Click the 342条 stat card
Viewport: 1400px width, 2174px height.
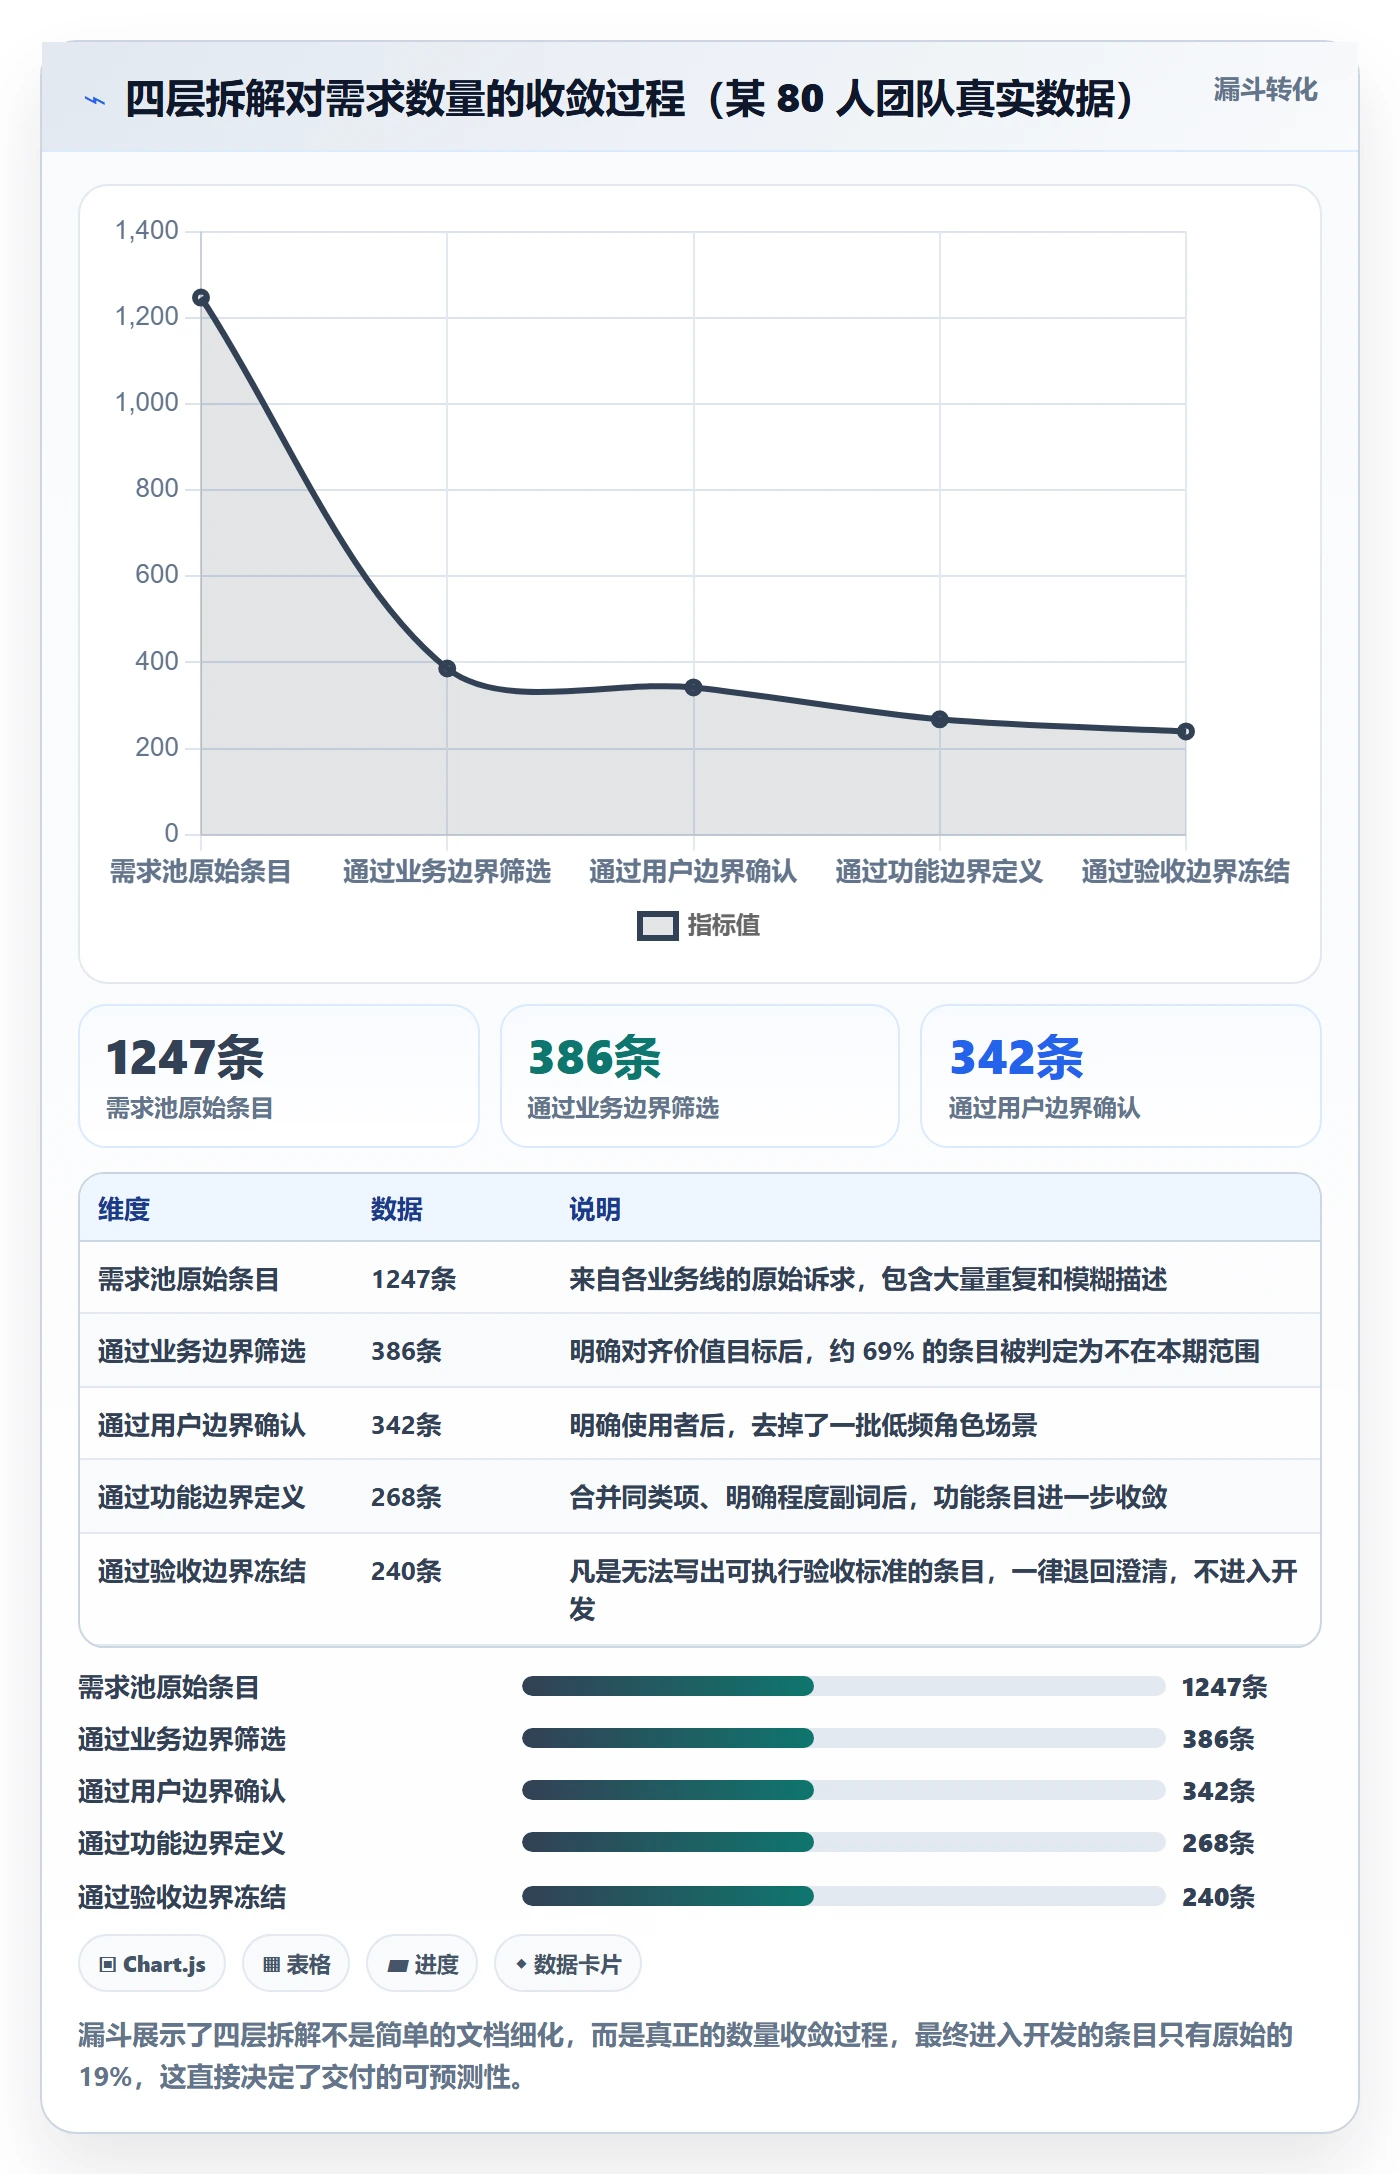1121,1076
